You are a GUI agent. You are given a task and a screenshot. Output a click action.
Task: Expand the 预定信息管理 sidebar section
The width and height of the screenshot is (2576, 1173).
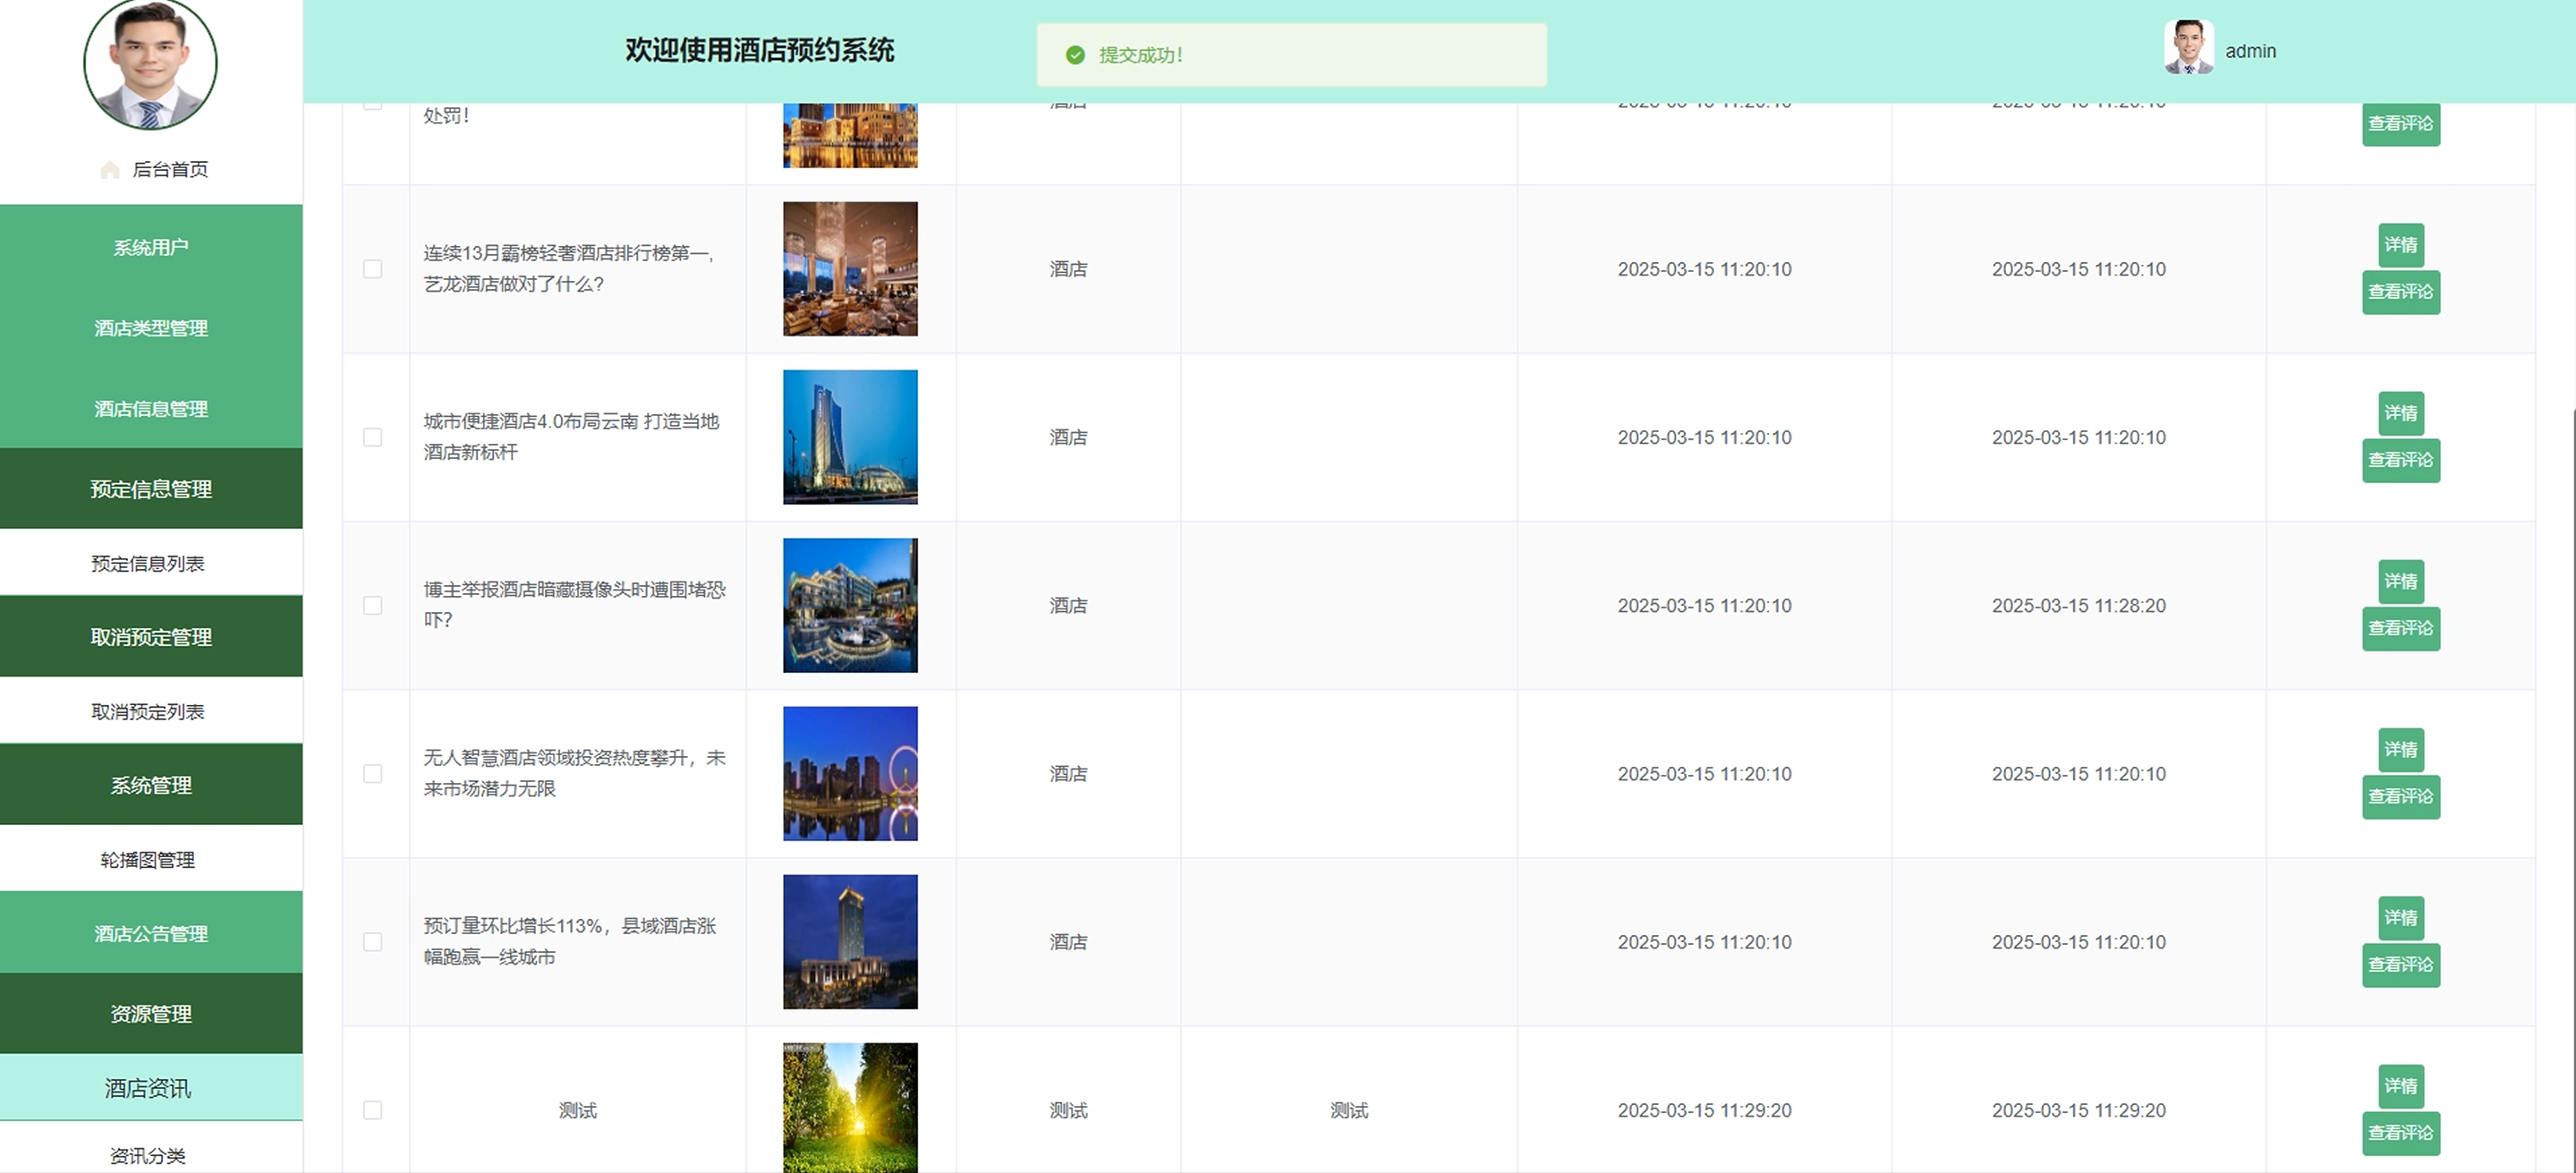pyautogui.click(x=151, y=489)
